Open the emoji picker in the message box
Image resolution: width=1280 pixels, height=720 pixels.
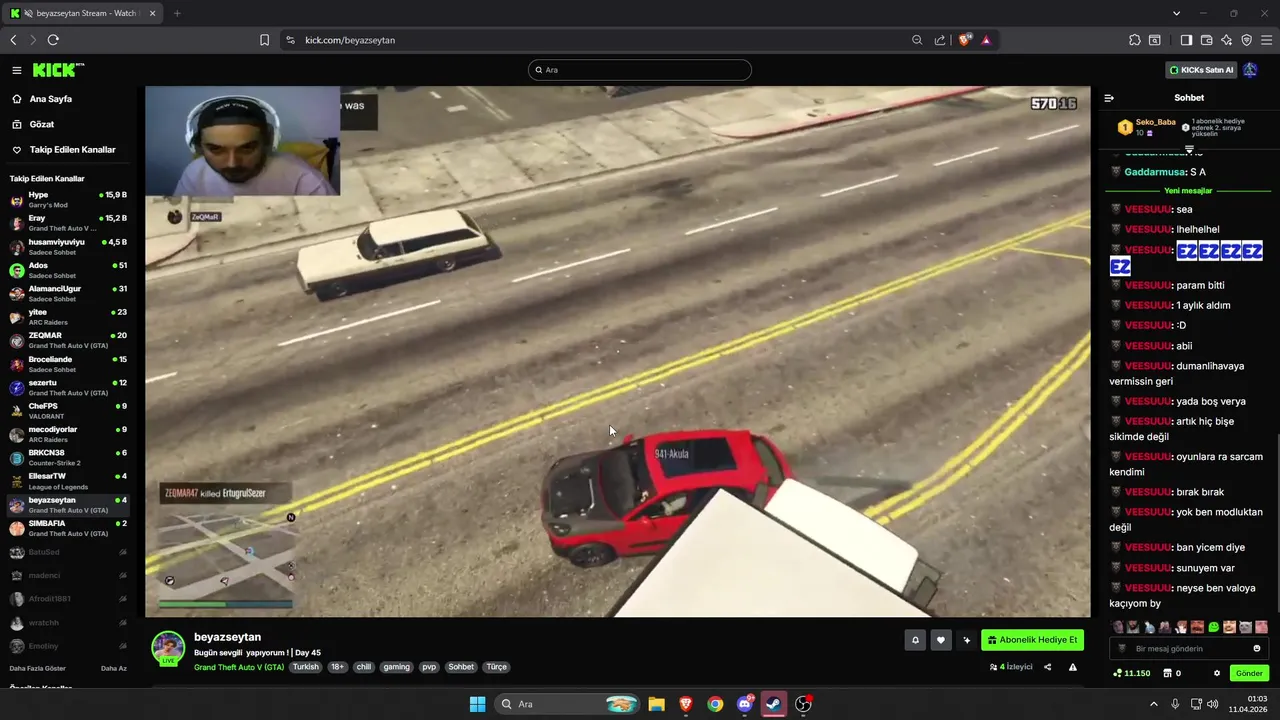pos(1257,648)
